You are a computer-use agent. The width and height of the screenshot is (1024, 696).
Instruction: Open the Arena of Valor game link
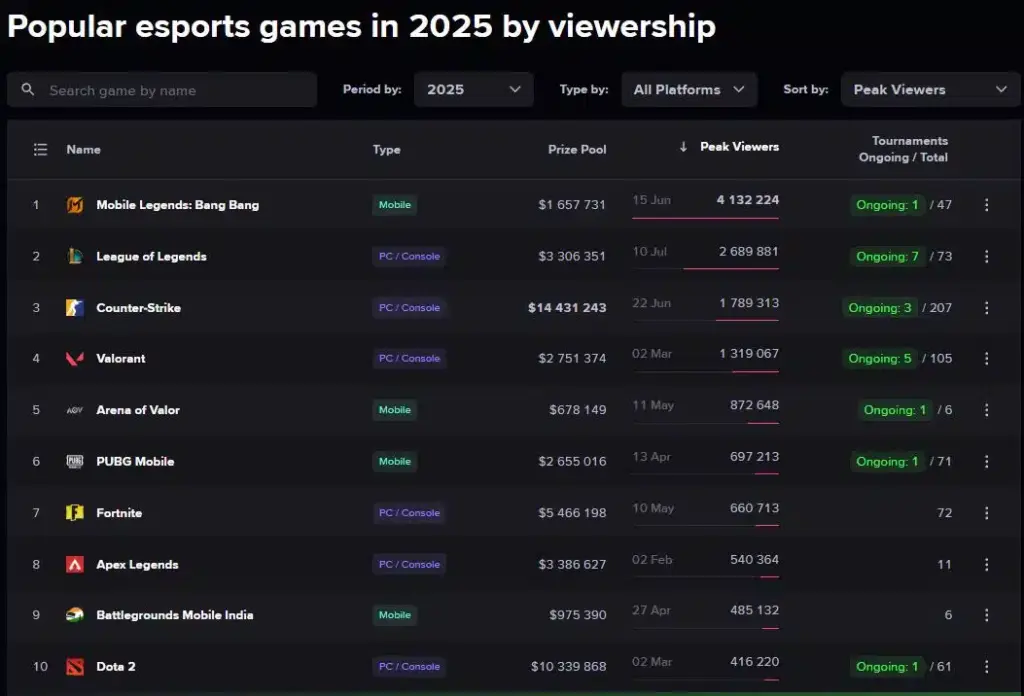138,410
